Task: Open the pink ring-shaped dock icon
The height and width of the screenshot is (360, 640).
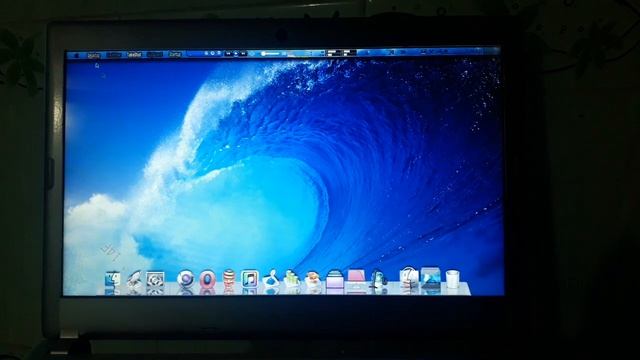Action: [207, 280]
